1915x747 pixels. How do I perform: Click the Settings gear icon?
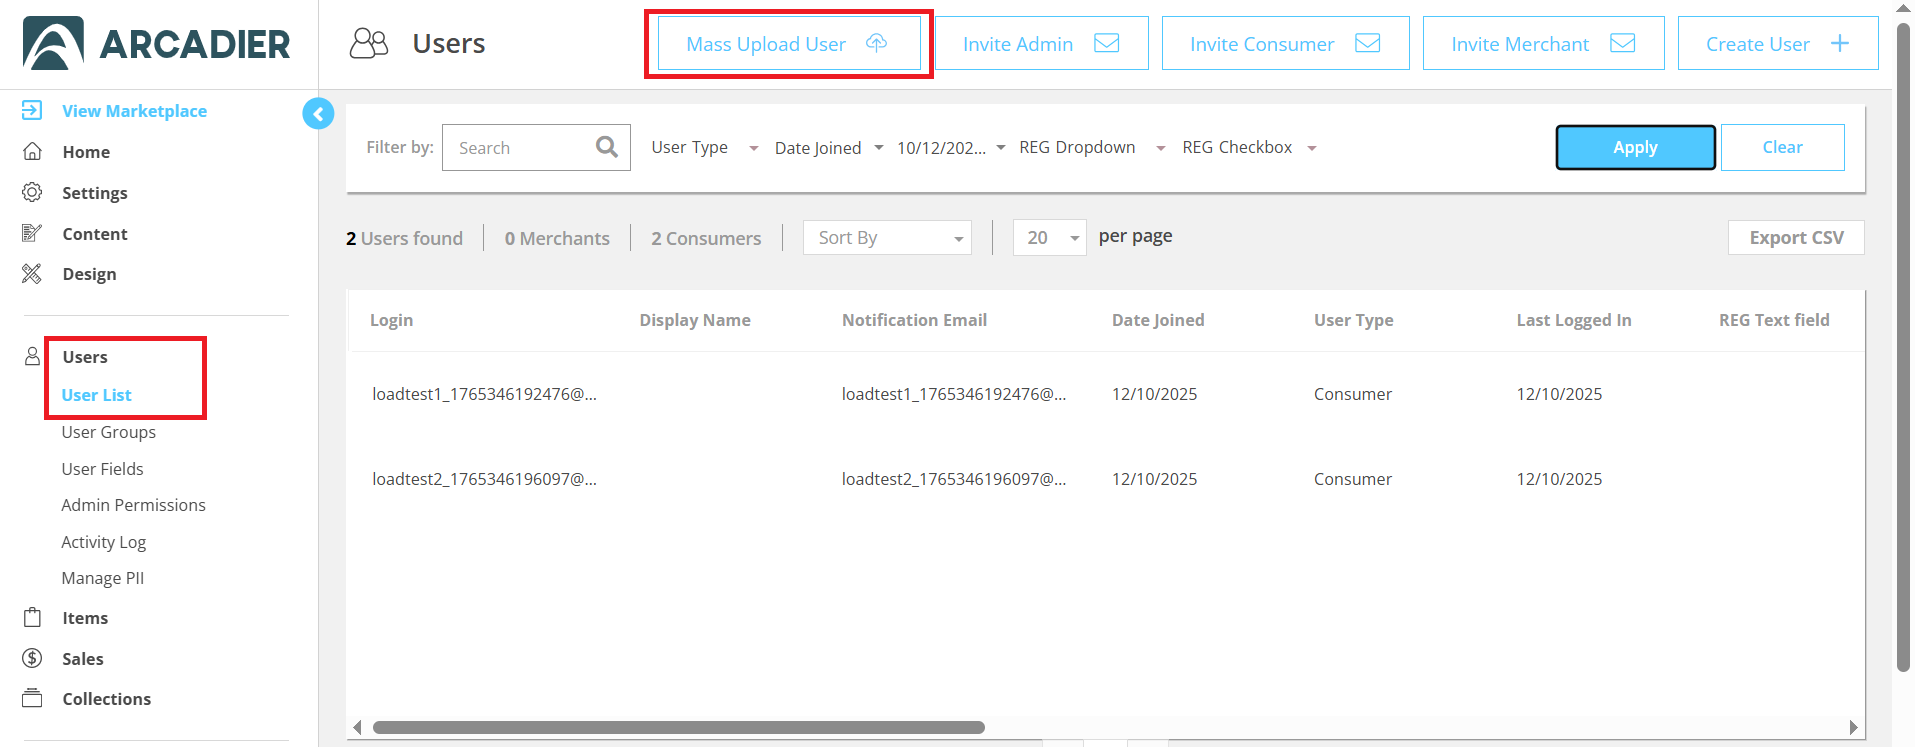(x=32, y=192)
